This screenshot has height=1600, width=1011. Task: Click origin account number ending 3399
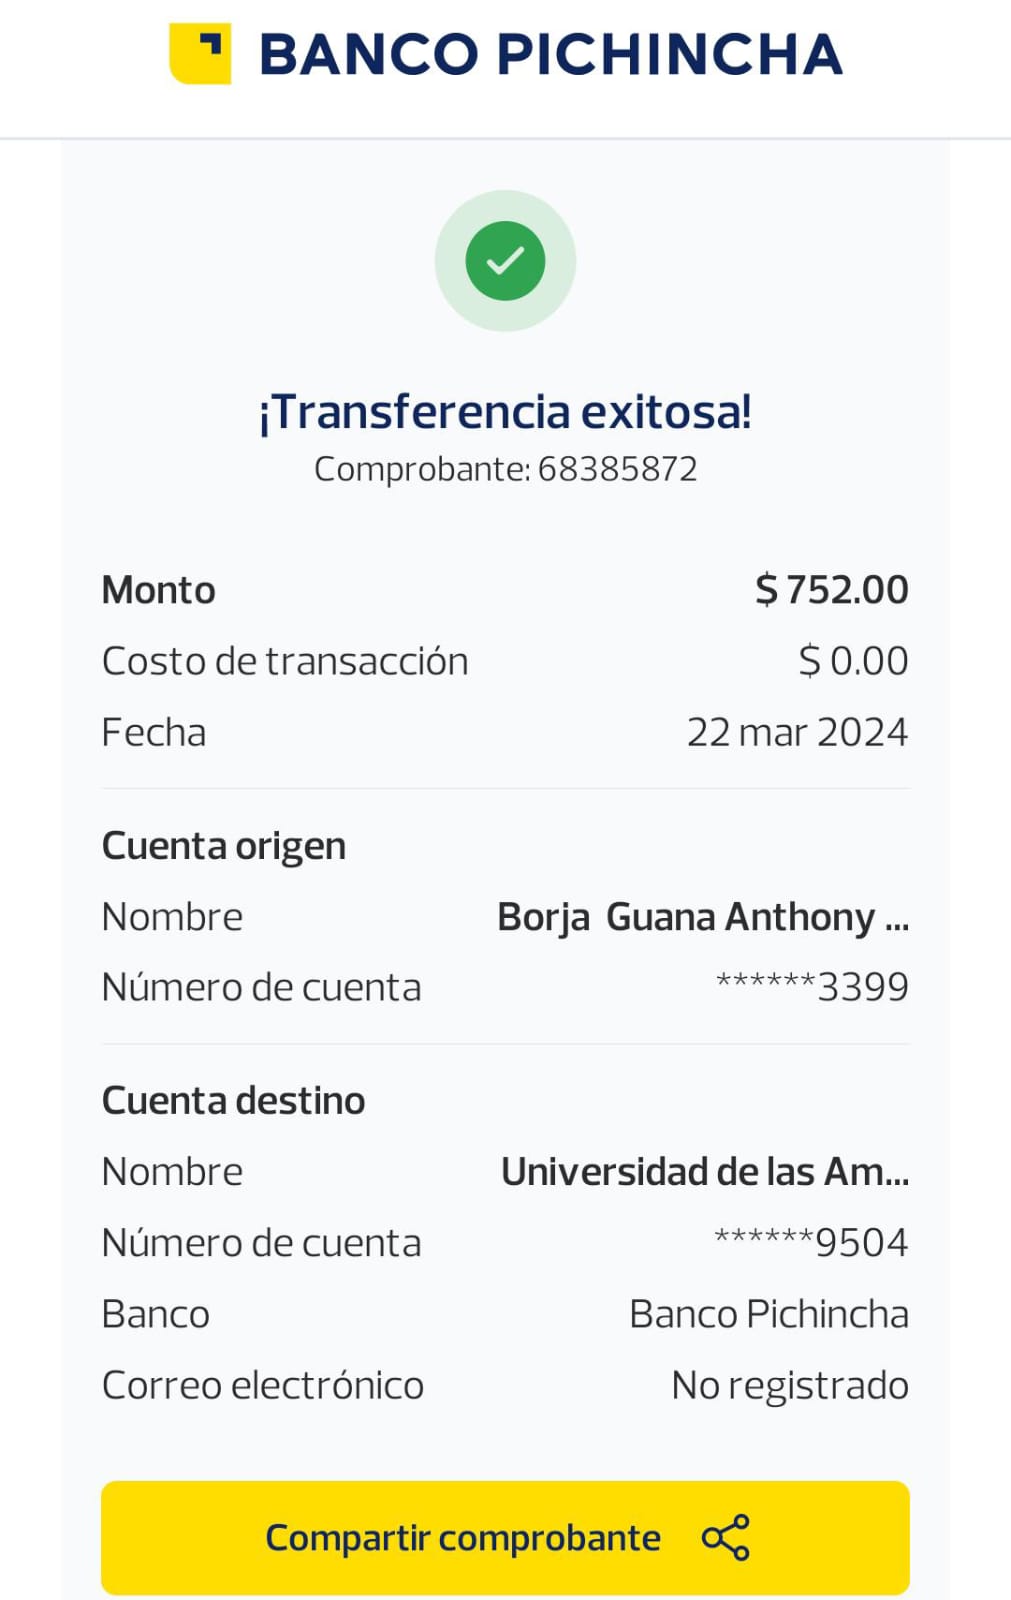(812, 987)
